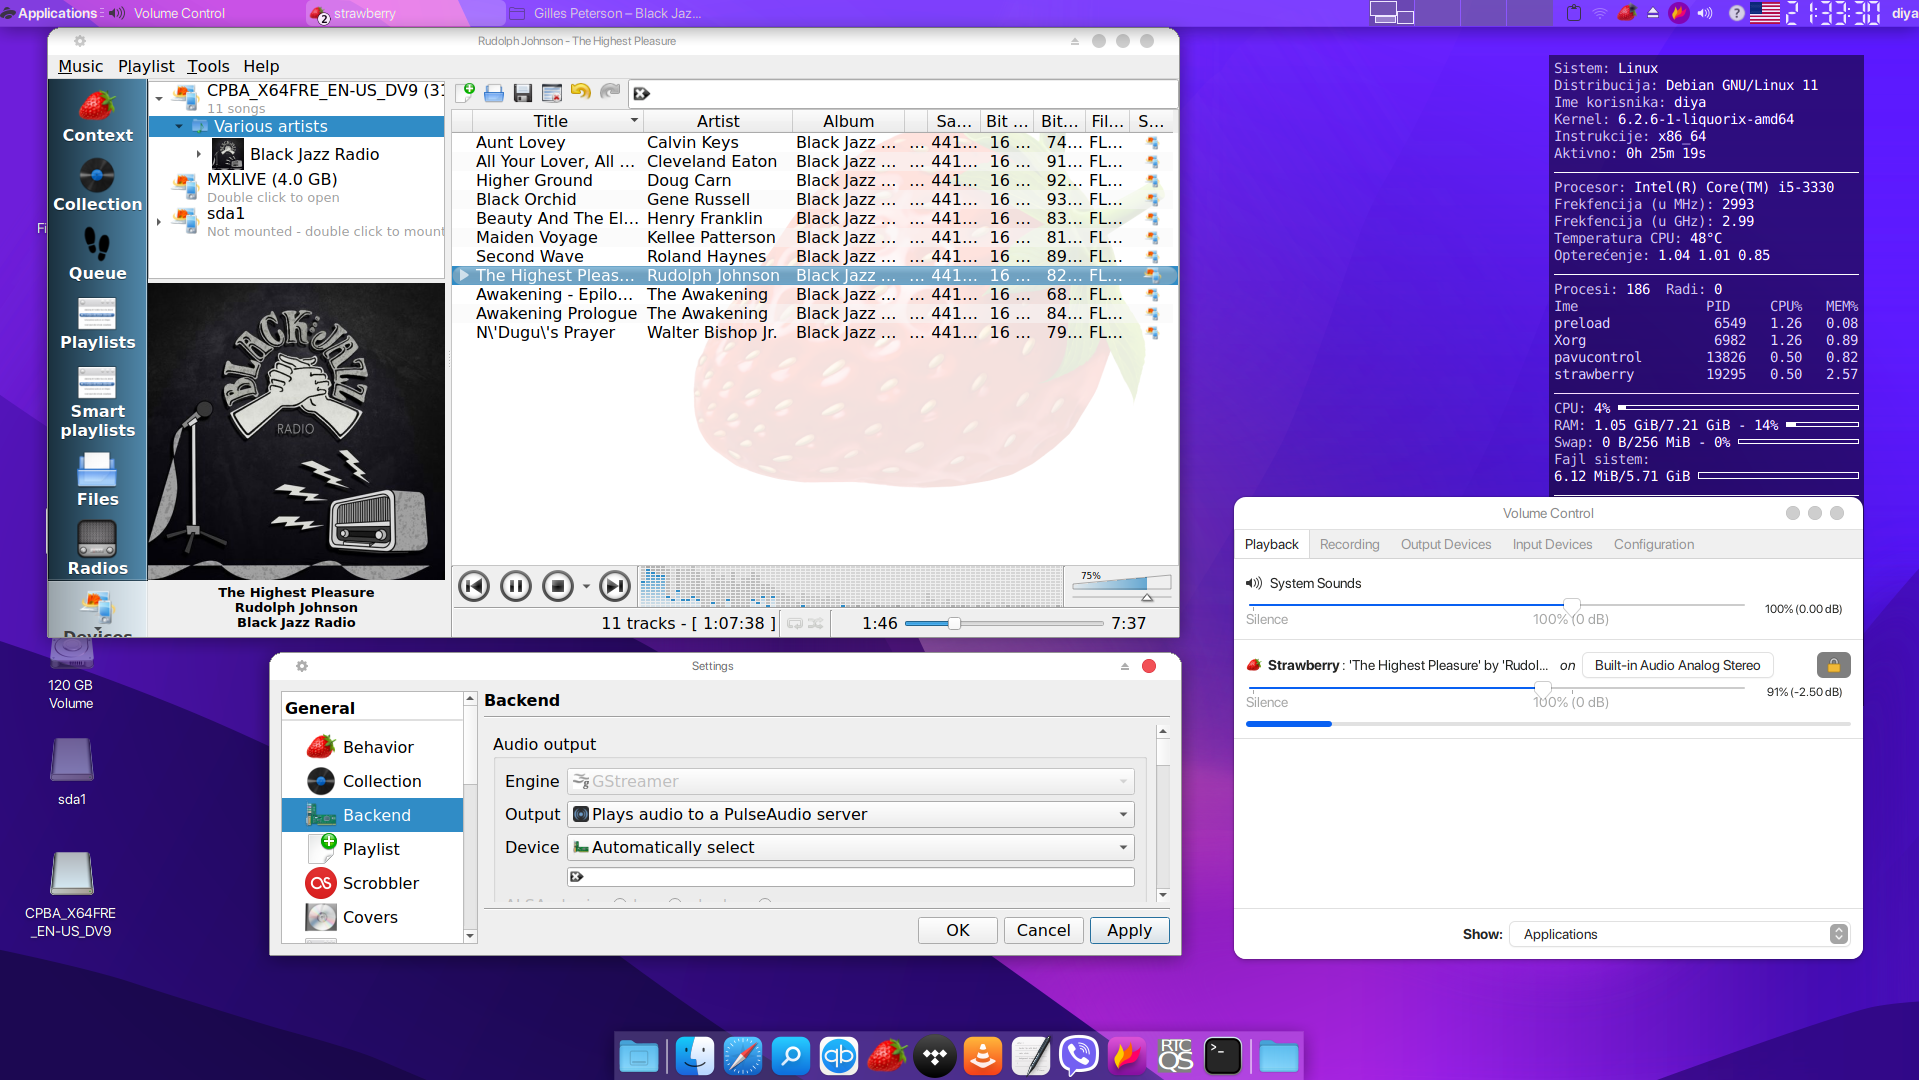1919x1080 pixels.
Task: Expand the Black Jazz Radio album
Action: tap(199, 154)
